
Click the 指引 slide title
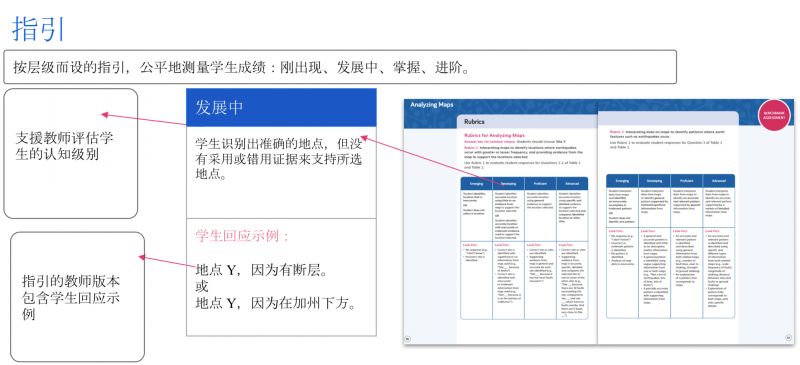[x=39, y=28]
